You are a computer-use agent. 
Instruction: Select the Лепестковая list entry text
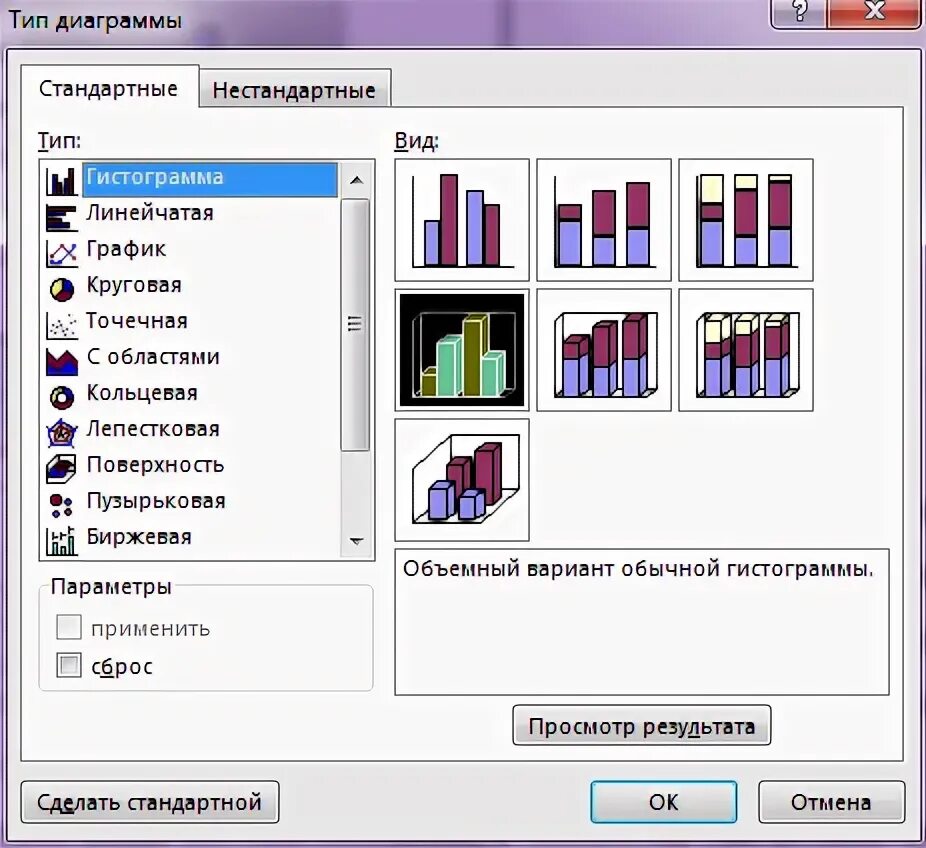[x=153, y=429]
